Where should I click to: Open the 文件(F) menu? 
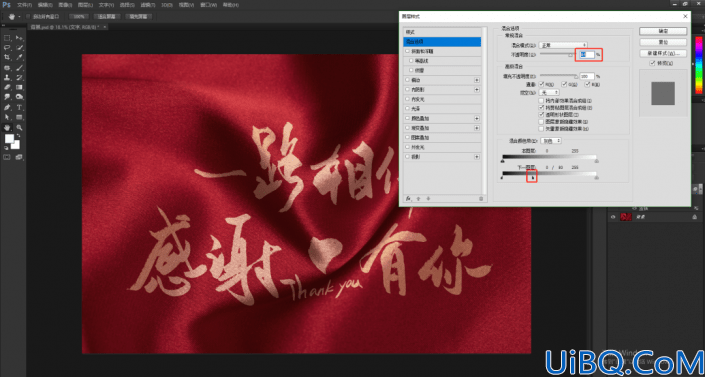pyautogui.click(x=24, y=5)
